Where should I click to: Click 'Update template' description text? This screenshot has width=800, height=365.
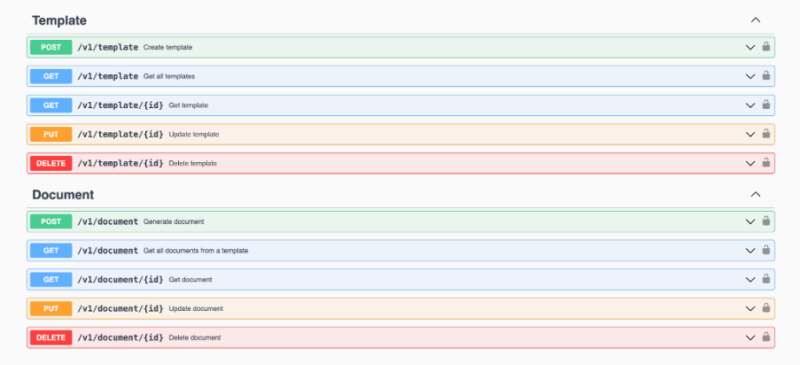point(194,135)
